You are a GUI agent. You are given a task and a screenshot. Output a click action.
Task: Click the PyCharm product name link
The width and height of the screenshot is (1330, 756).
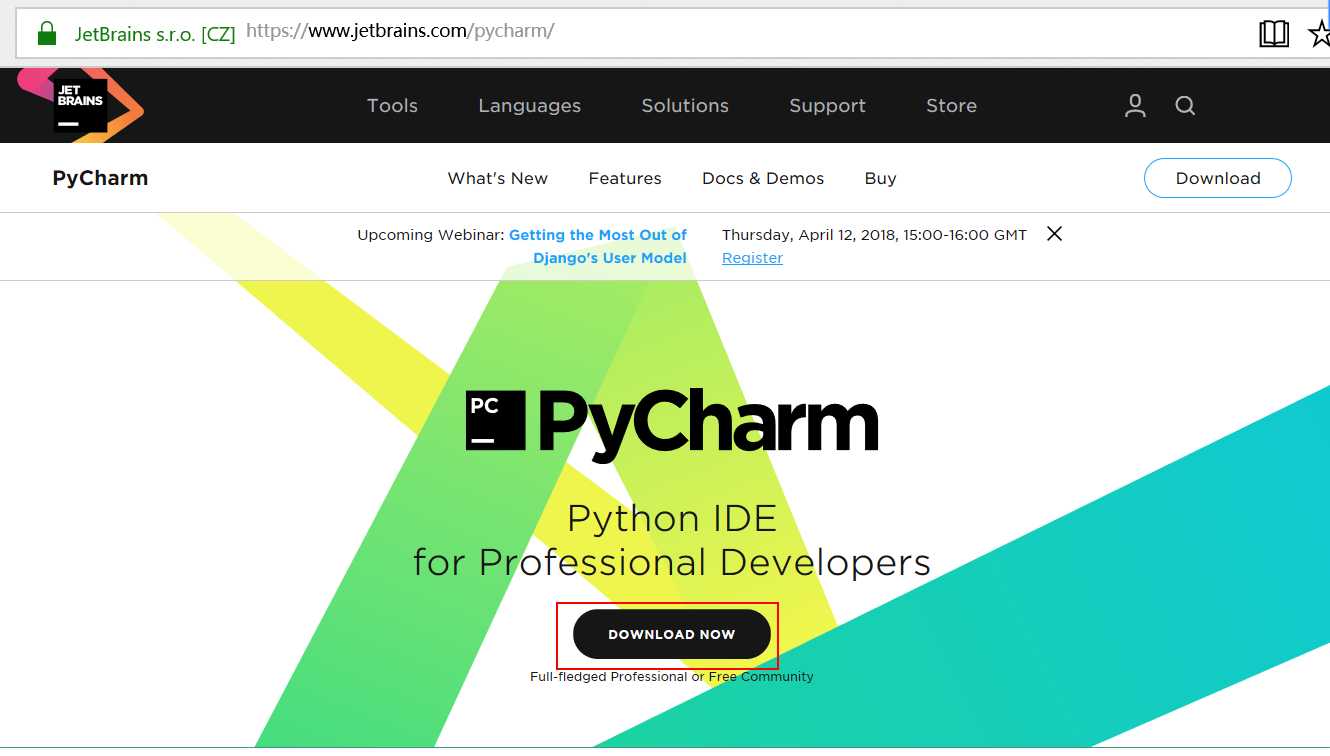100,178
